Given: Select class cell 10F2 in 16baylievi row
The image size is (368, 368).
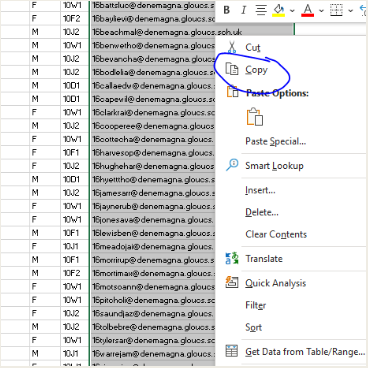Looking at the screenshot, I should pyautogui.click(x=75, y=19).
